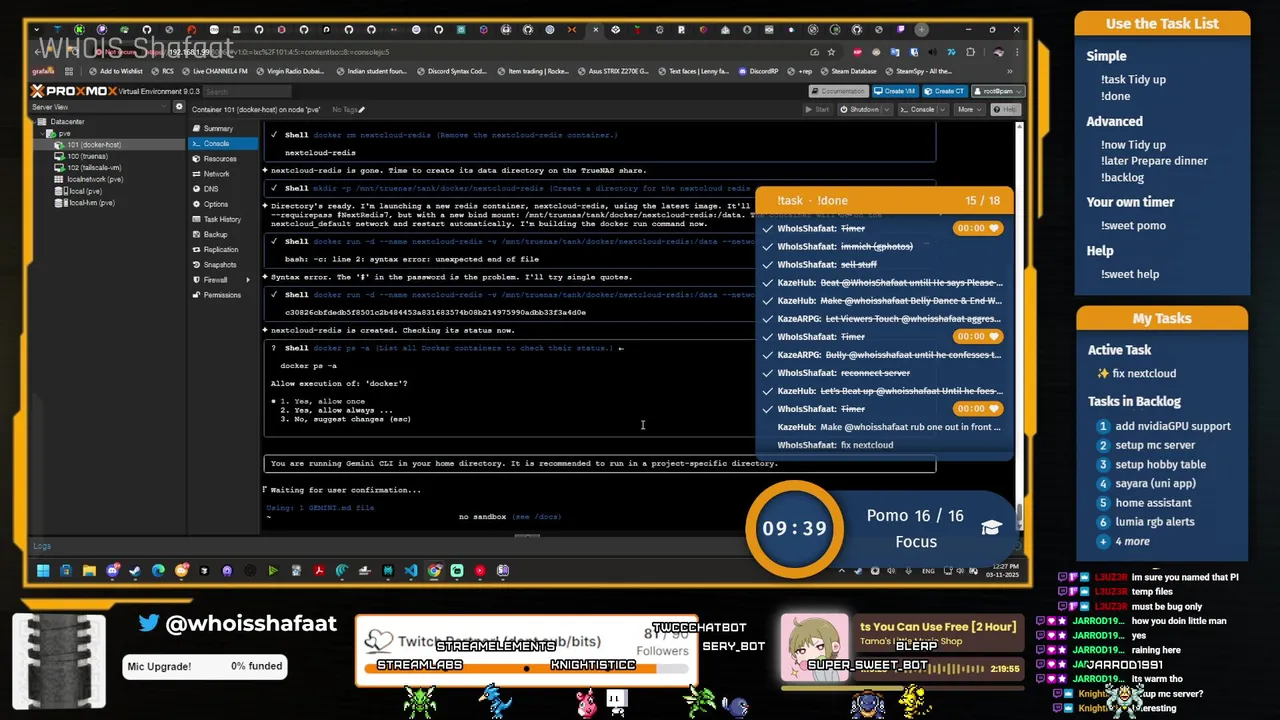Click the Console toolbar button
The image size is (1280, 720).
click(917, 109)
